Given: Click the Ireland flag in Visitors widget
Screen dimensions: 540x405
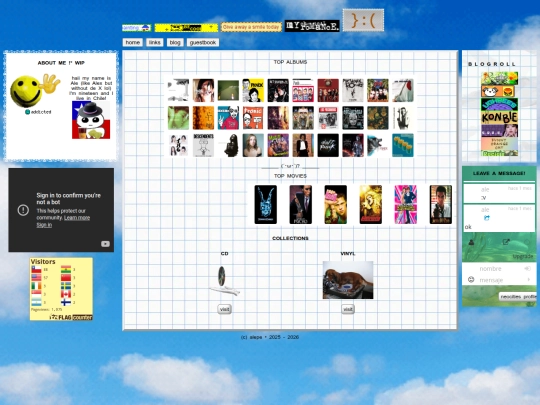Looking at the screenshot, I should 37,286.
